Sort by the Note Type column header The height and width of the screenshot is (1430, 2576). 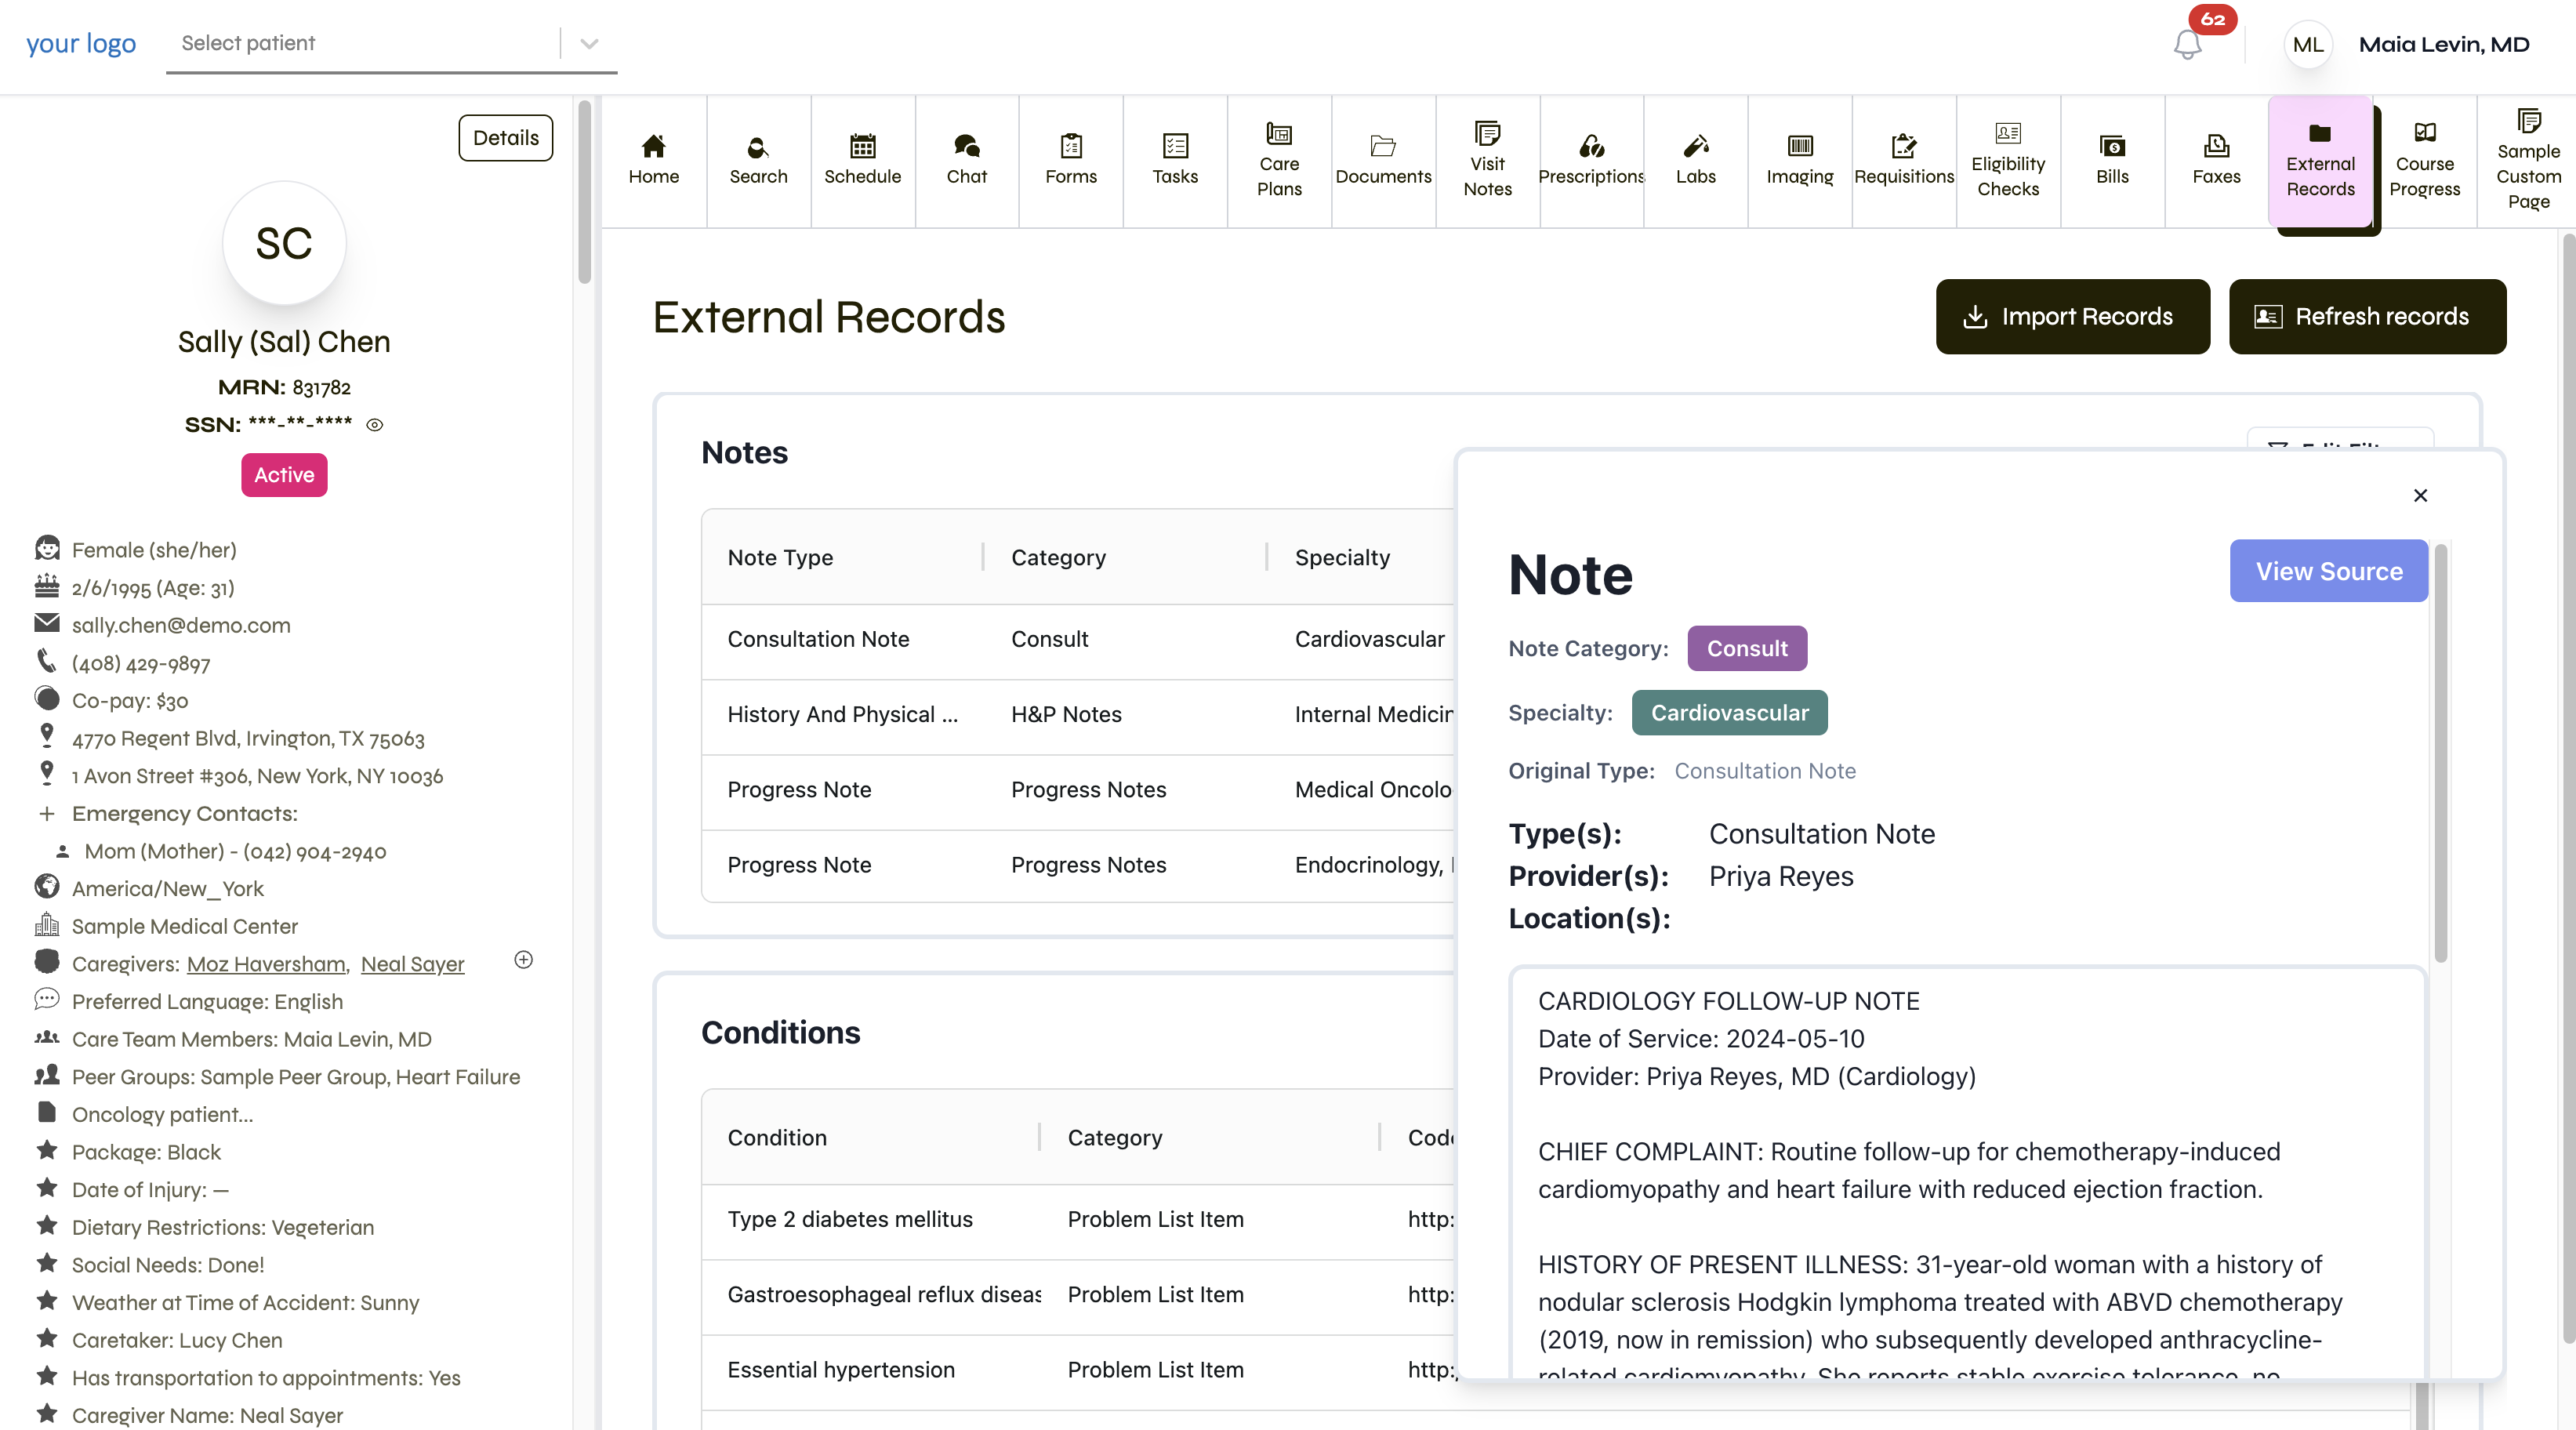[x=780, y=558]
